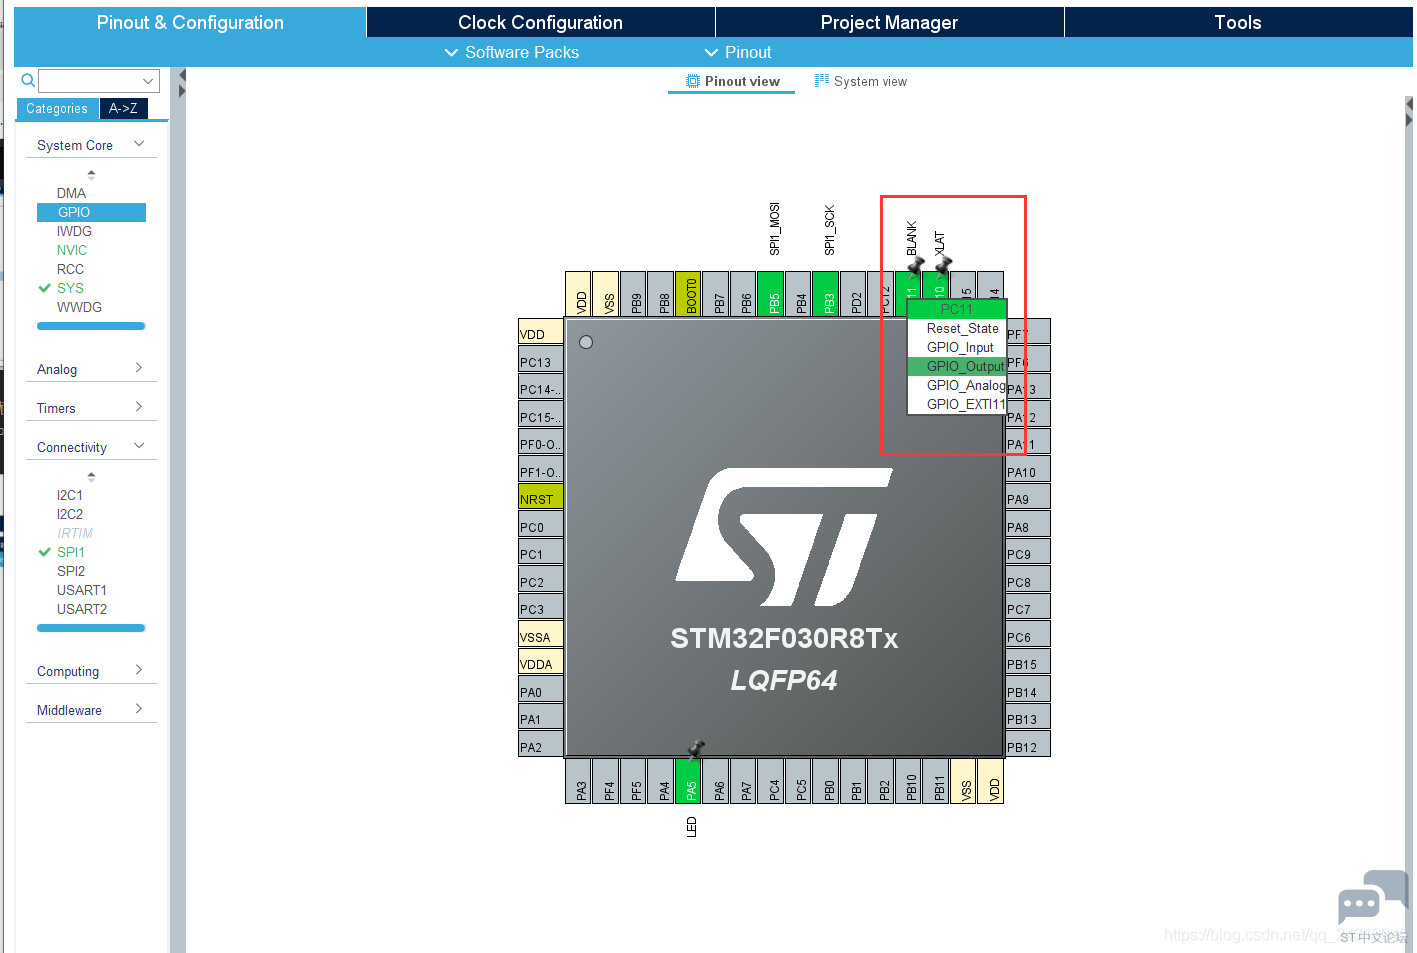Choose Reset_State in PC11 menu
This screenshot has width=1417, height=953.
click(957, 328)
